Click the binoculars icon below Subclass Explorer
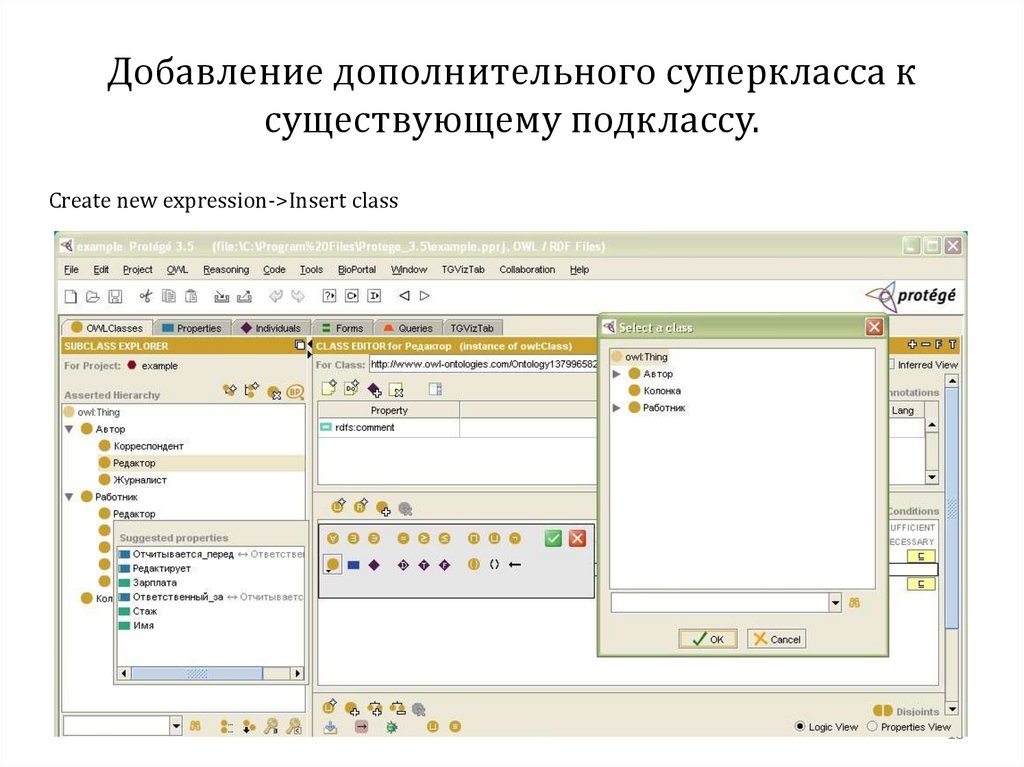 pos(195,726)
